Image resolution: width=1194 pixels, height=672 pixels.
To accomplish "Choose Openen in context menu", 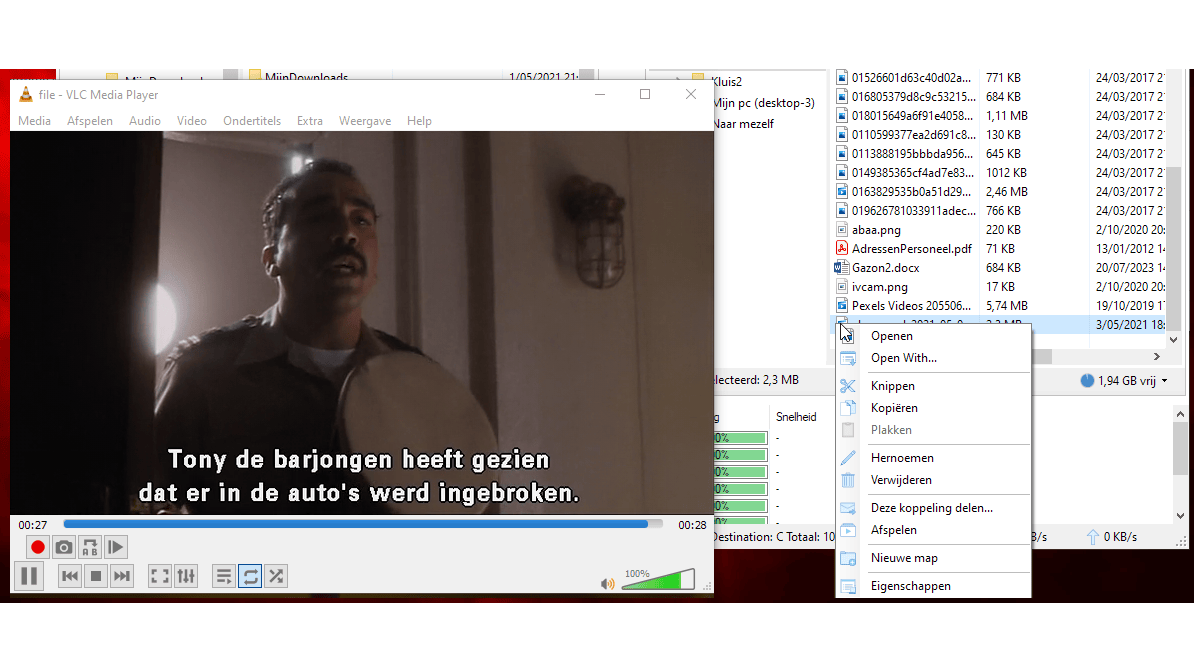I will click(x=934, y=336).
